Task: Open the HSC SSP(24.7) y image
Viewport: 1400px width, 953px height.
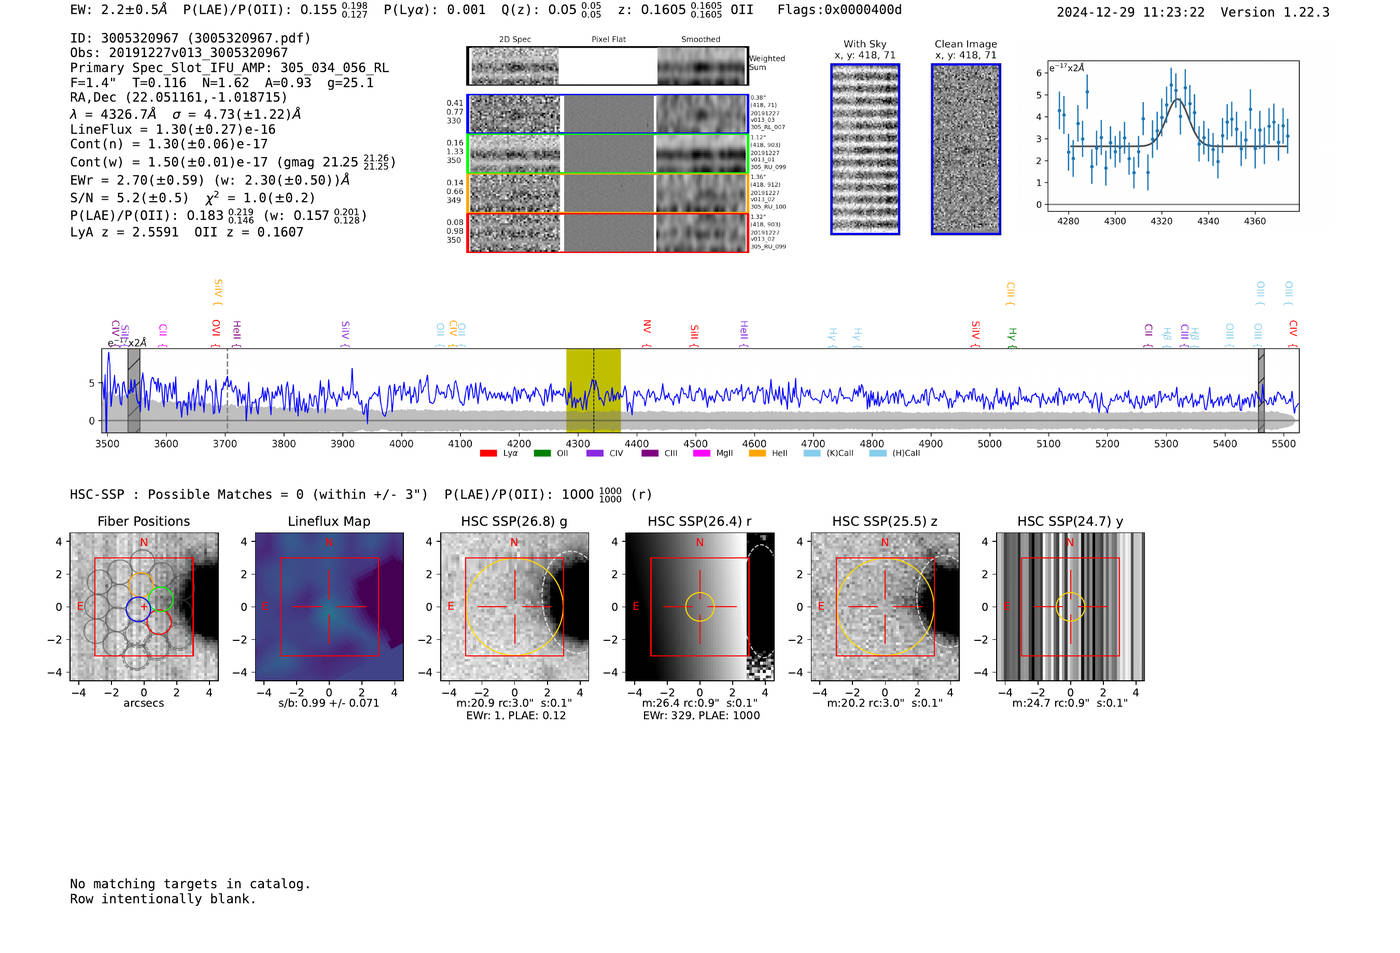Action: click(x=1070, y=607)
